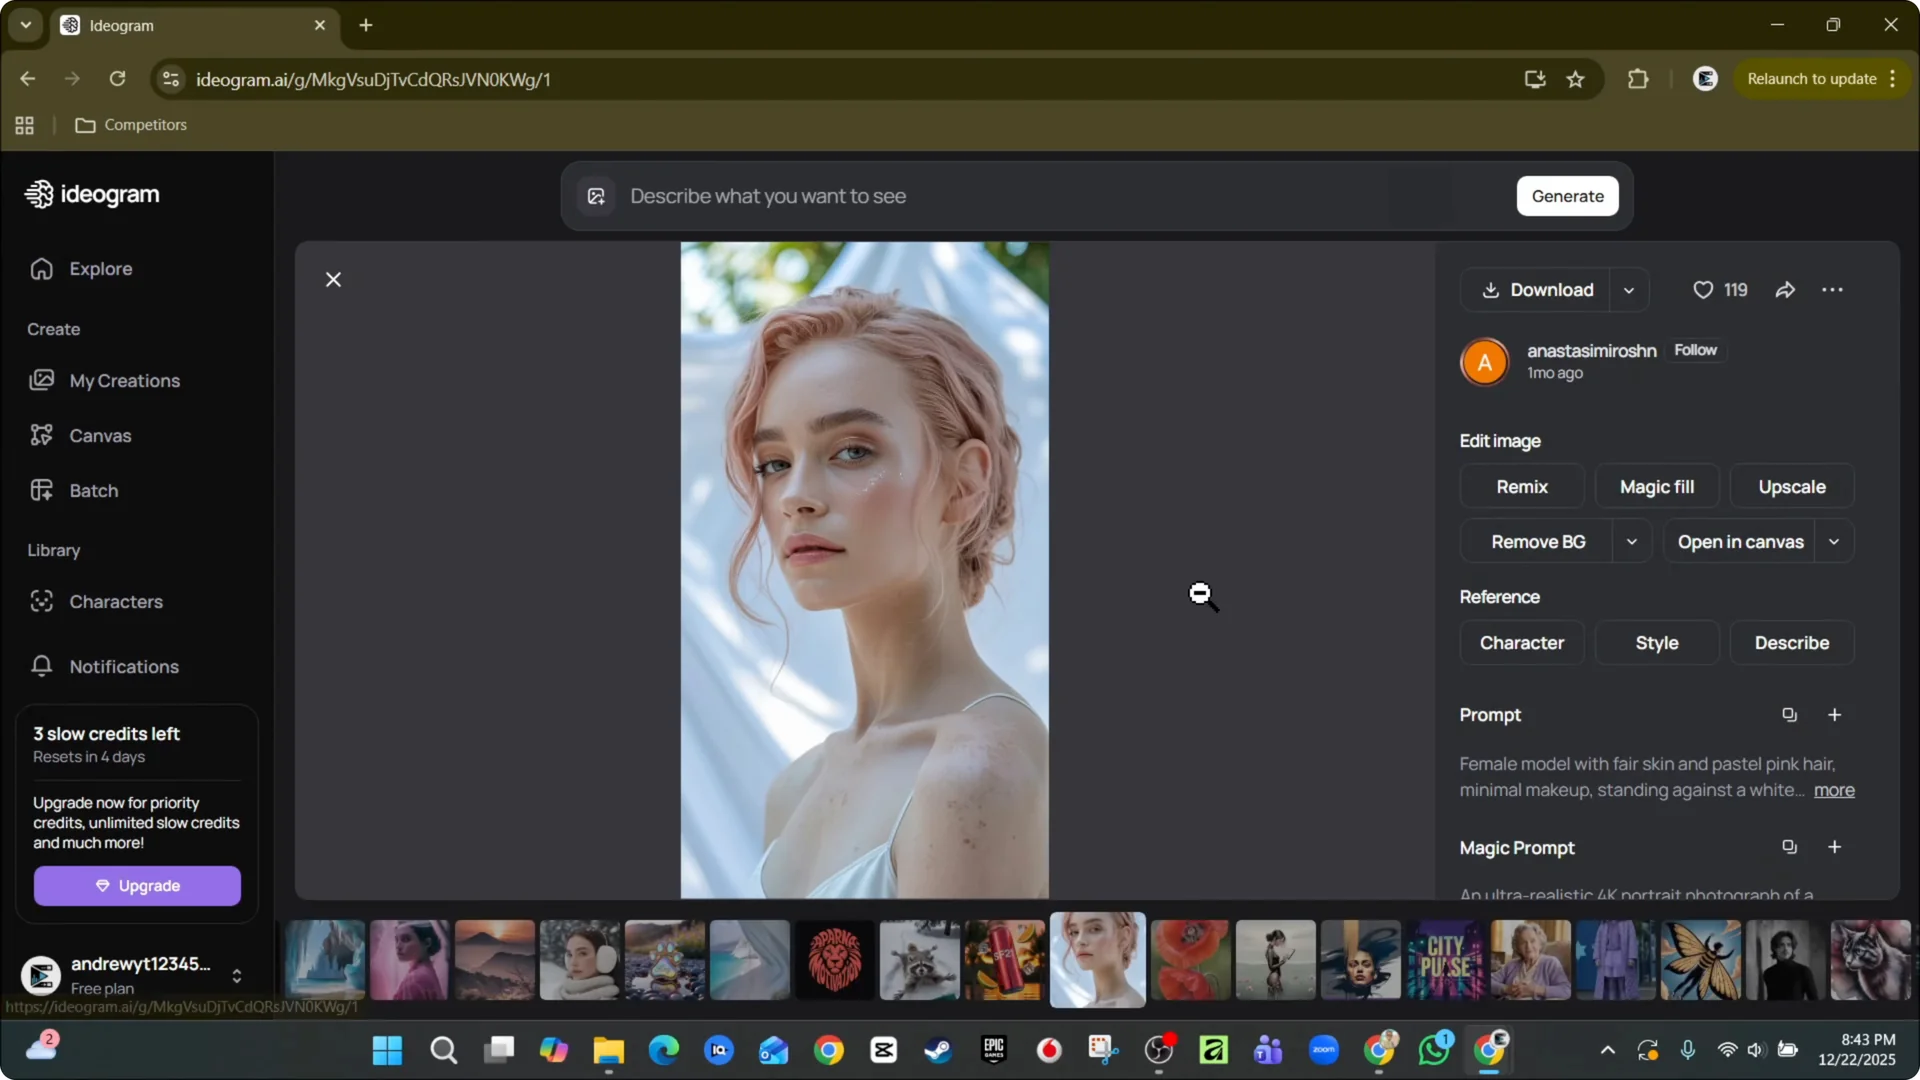
Task: Open the more options menu for this image
Action: point(1833,289)
